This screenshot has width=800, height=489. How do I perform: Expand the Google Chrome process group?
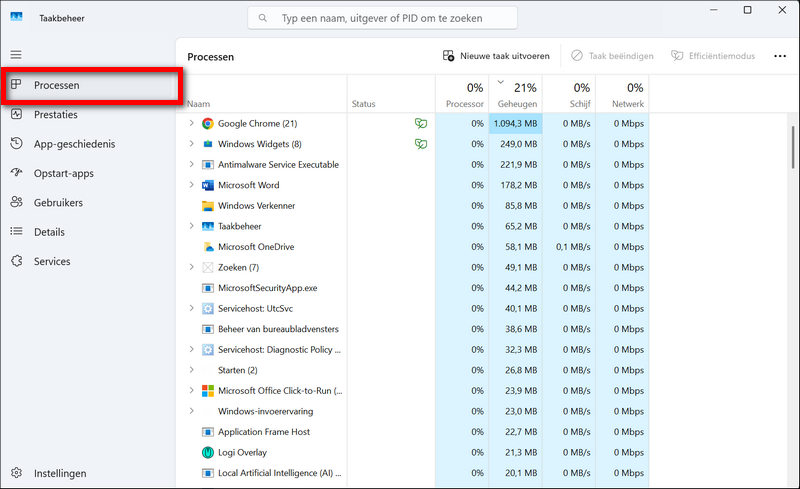(x=191, y=124)
